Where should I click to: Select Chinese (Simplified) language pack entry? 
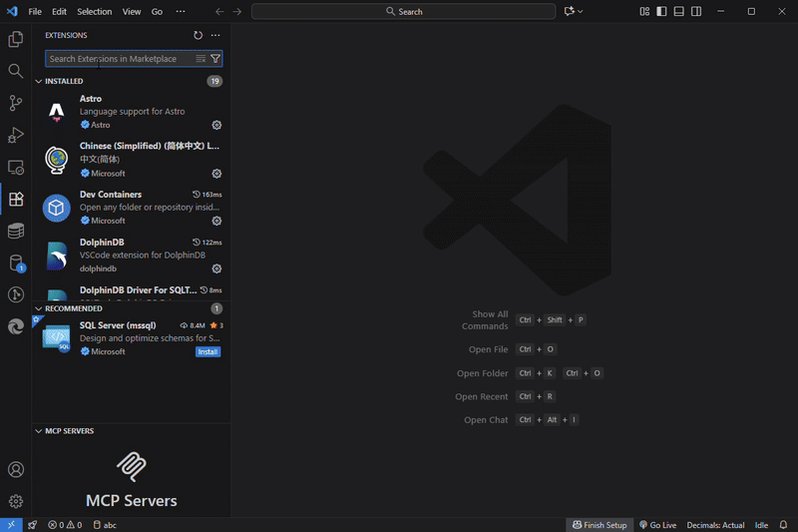click(x=131, y=159)
